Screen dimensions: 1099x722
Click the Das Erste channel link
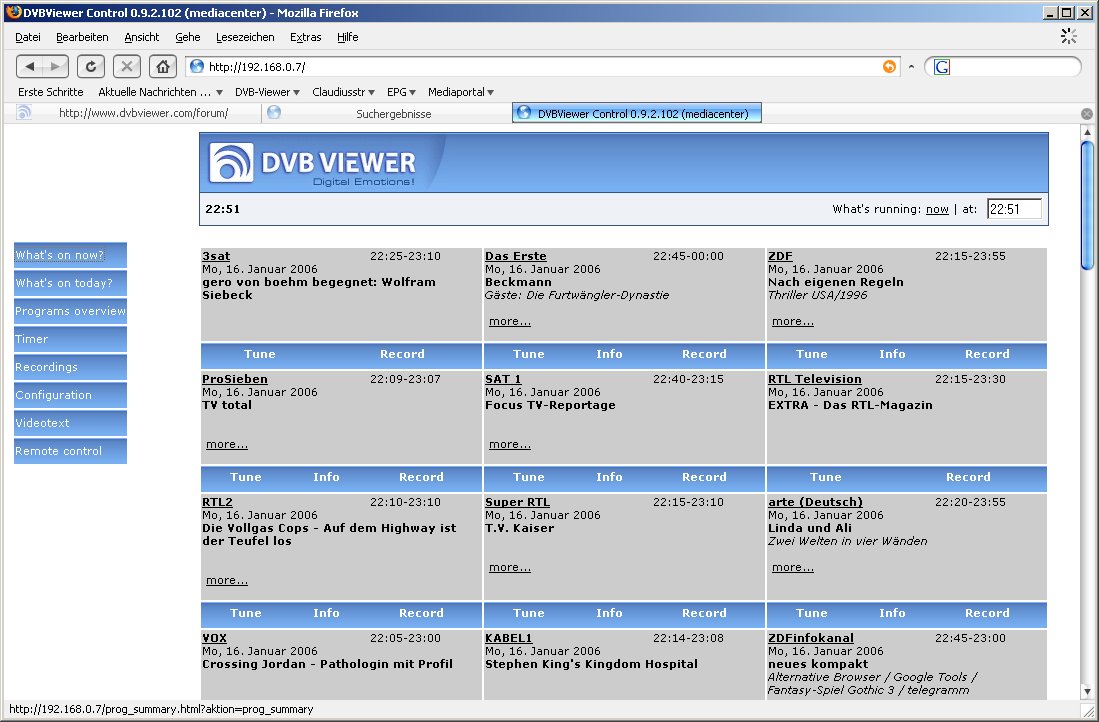click(516, 257)
